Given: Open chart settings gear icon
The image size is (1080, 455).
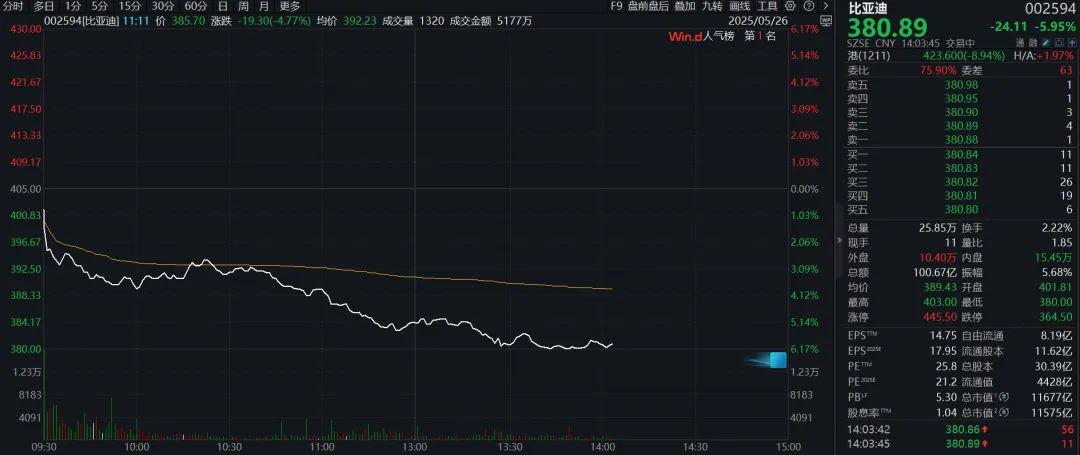Looking at the screenshot, I should 790,6.
